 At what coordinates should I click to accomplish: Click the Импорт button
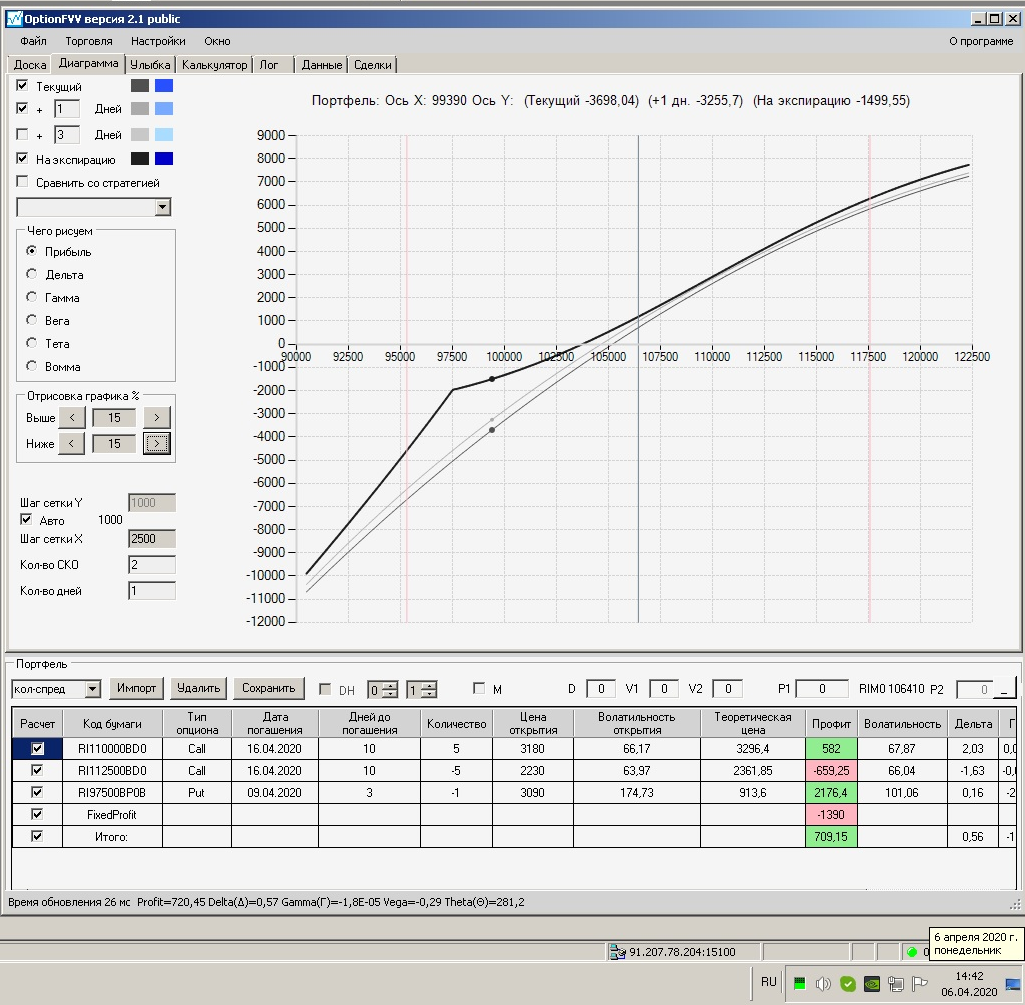point(136,688)
